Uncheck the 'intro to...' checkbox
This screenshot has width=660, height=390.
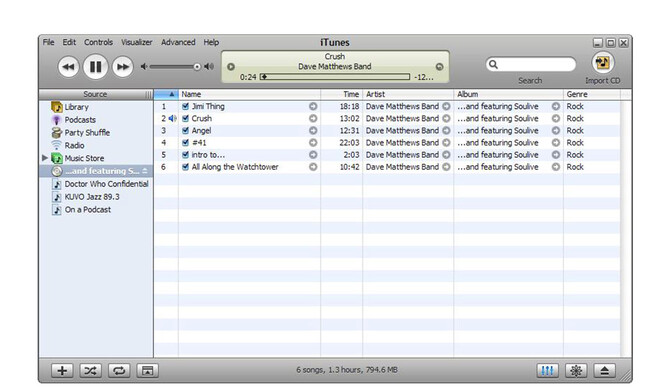(x=185, y=155)
